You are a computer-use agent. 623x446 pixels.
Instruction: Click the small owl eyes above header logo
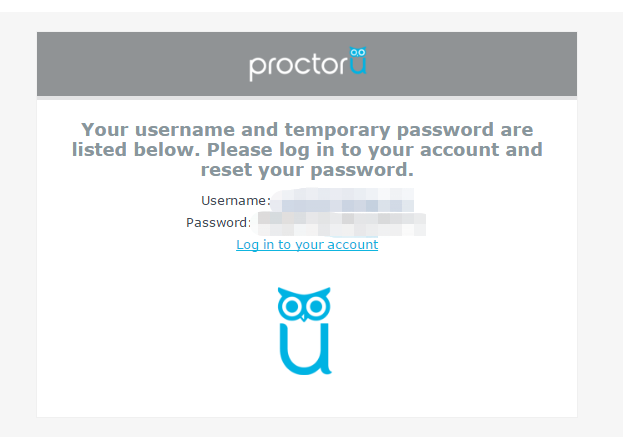tap(358, 52)
